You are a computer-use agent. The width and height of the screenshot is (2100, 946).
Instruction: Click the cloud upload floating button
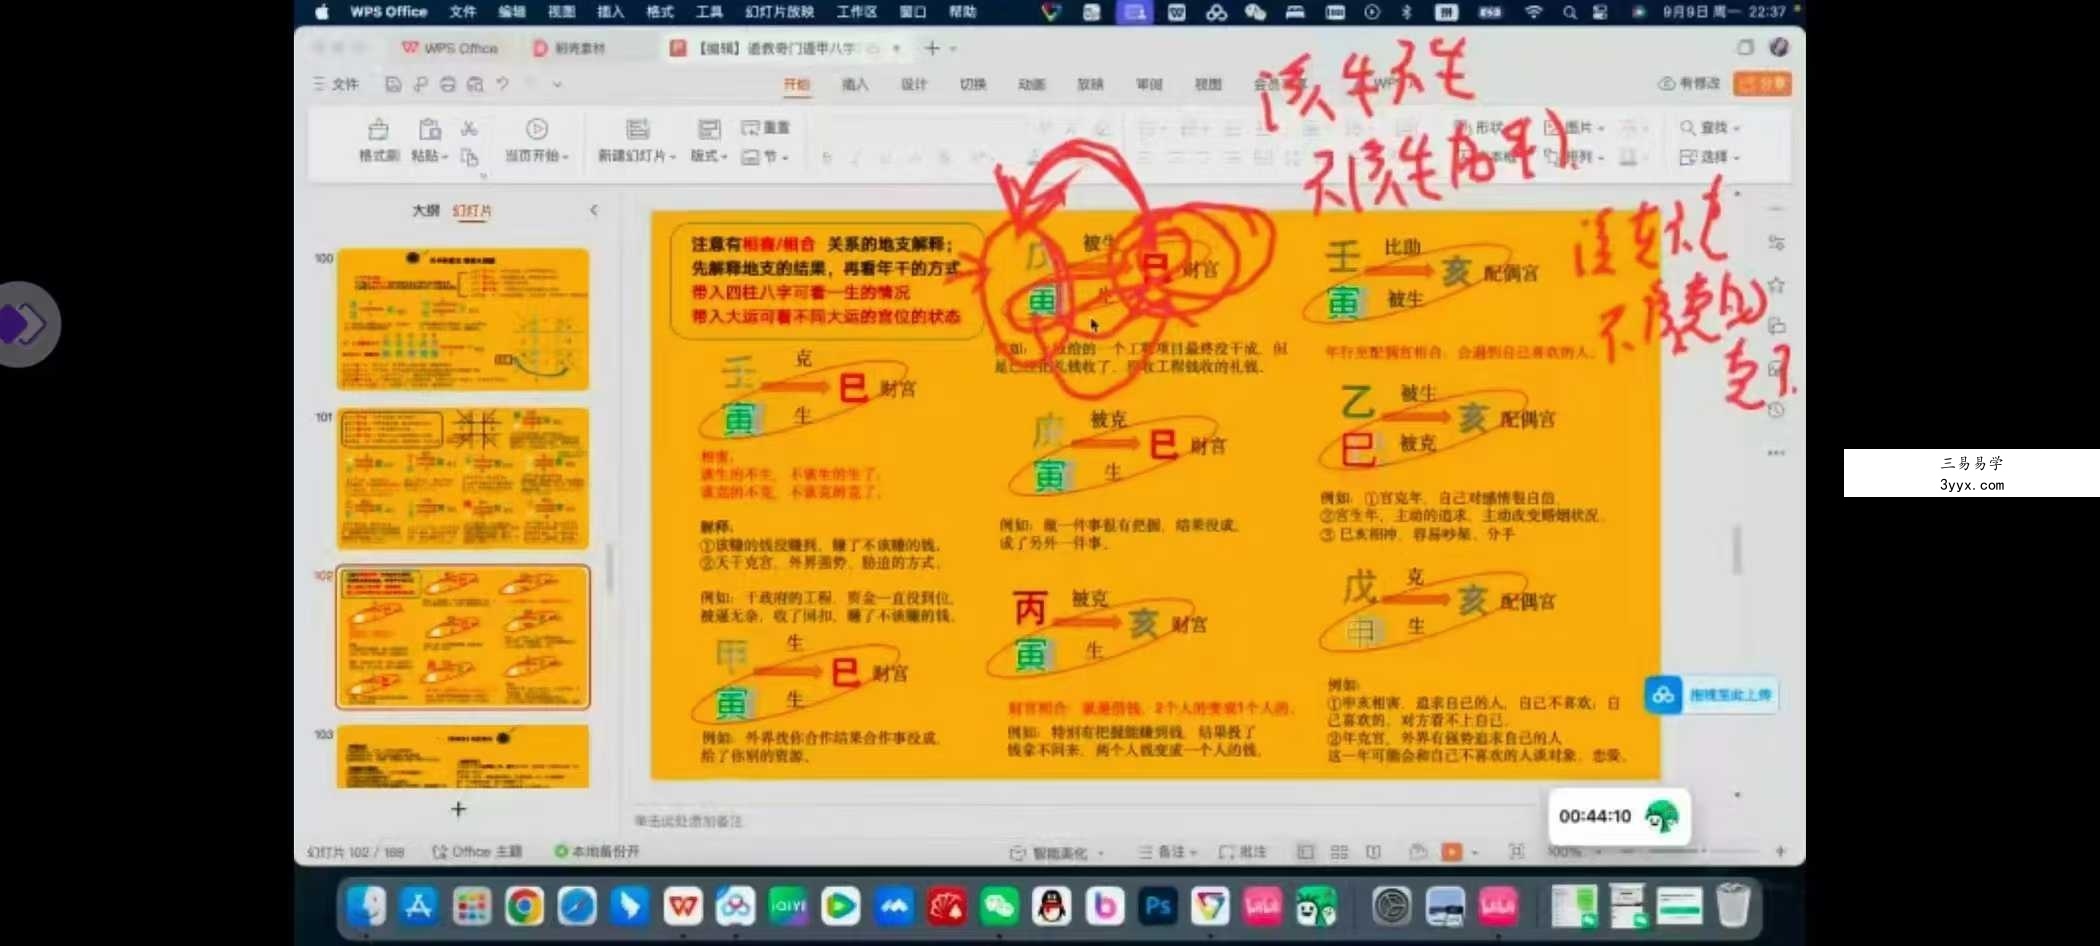[1711, 695]
